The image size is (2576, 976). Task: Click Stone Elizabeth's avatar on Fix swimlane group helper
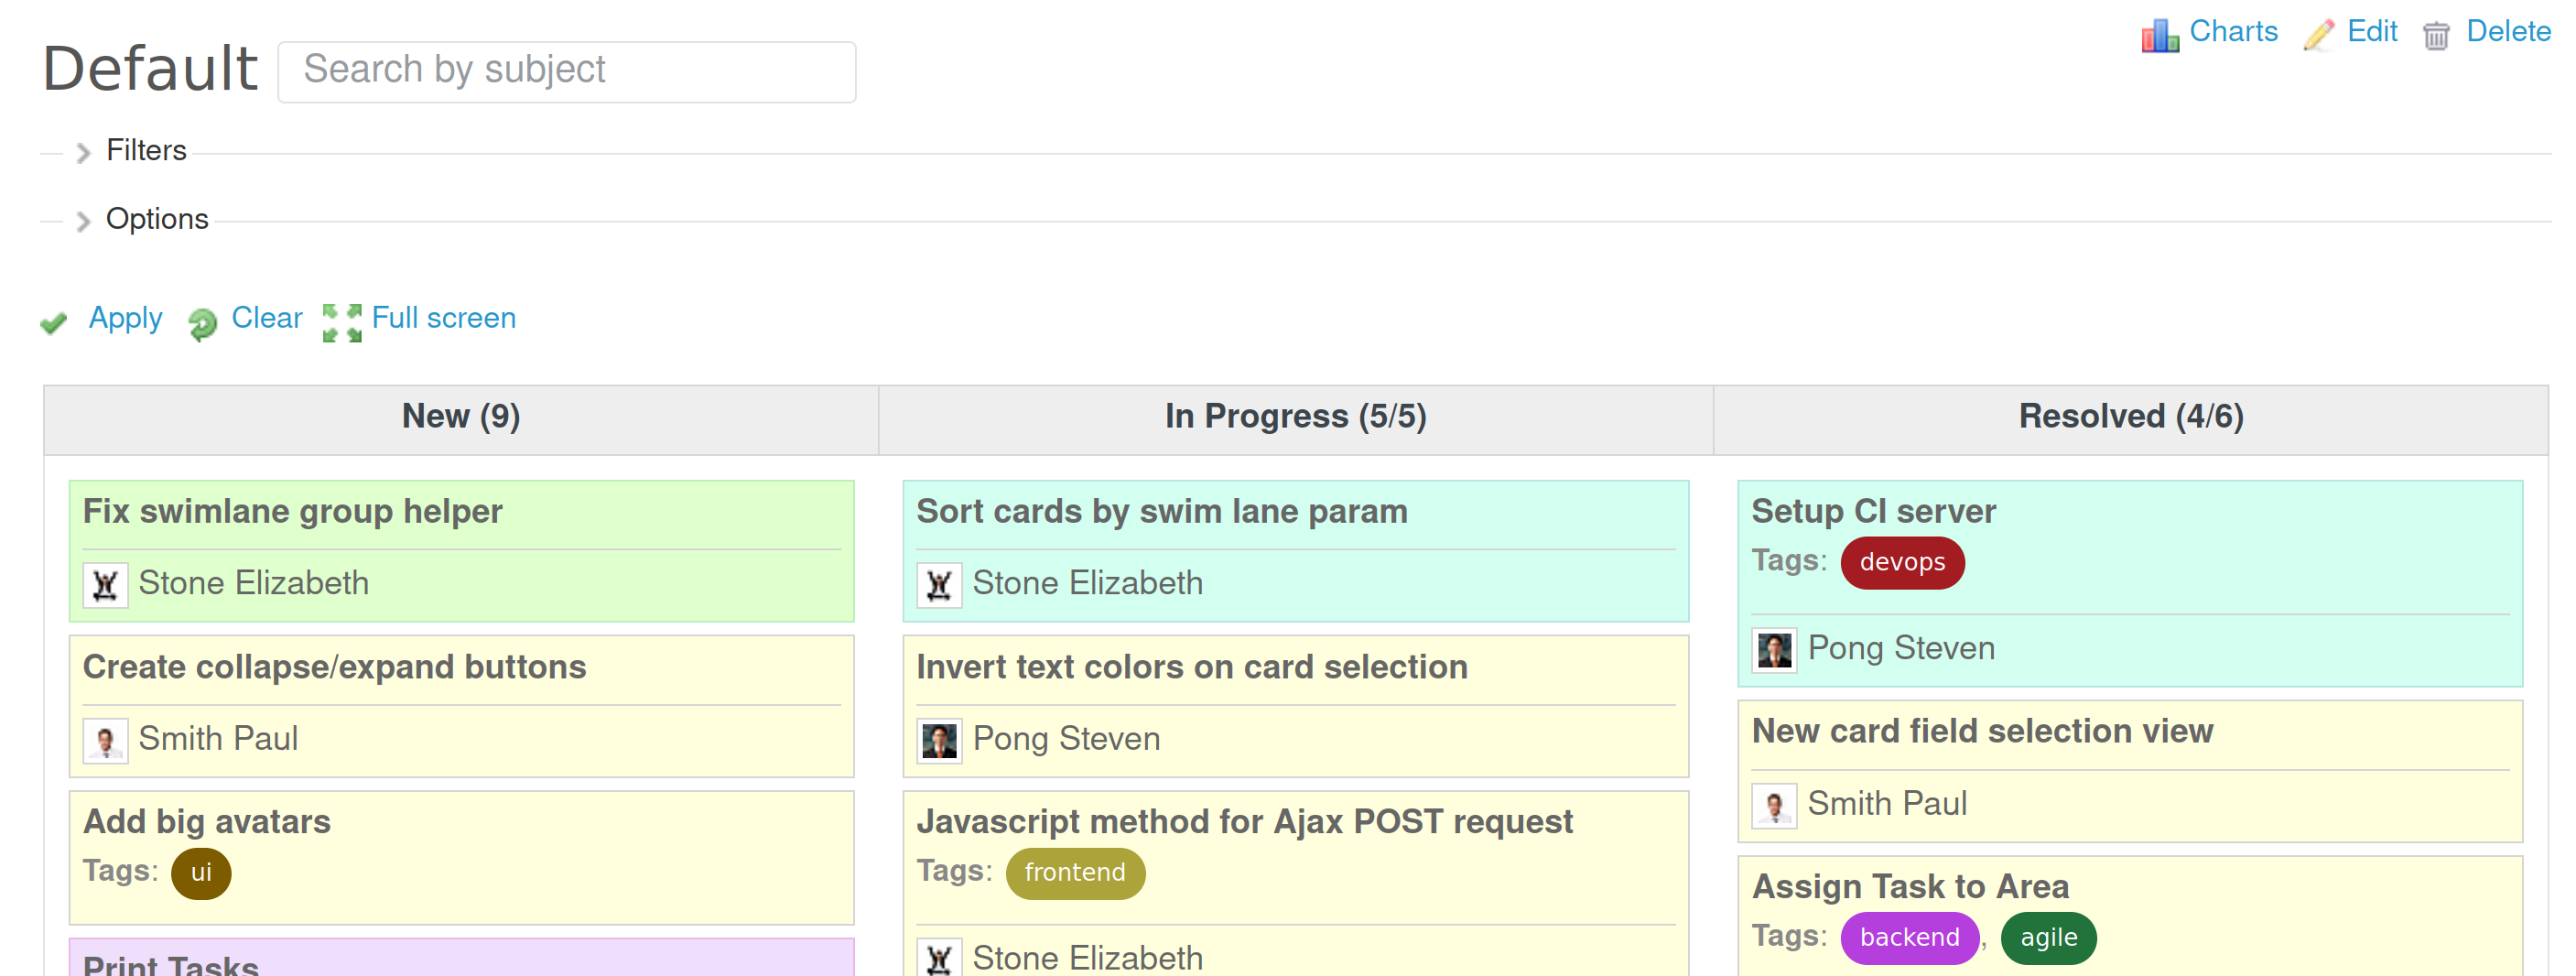click(x=105, y=583)
